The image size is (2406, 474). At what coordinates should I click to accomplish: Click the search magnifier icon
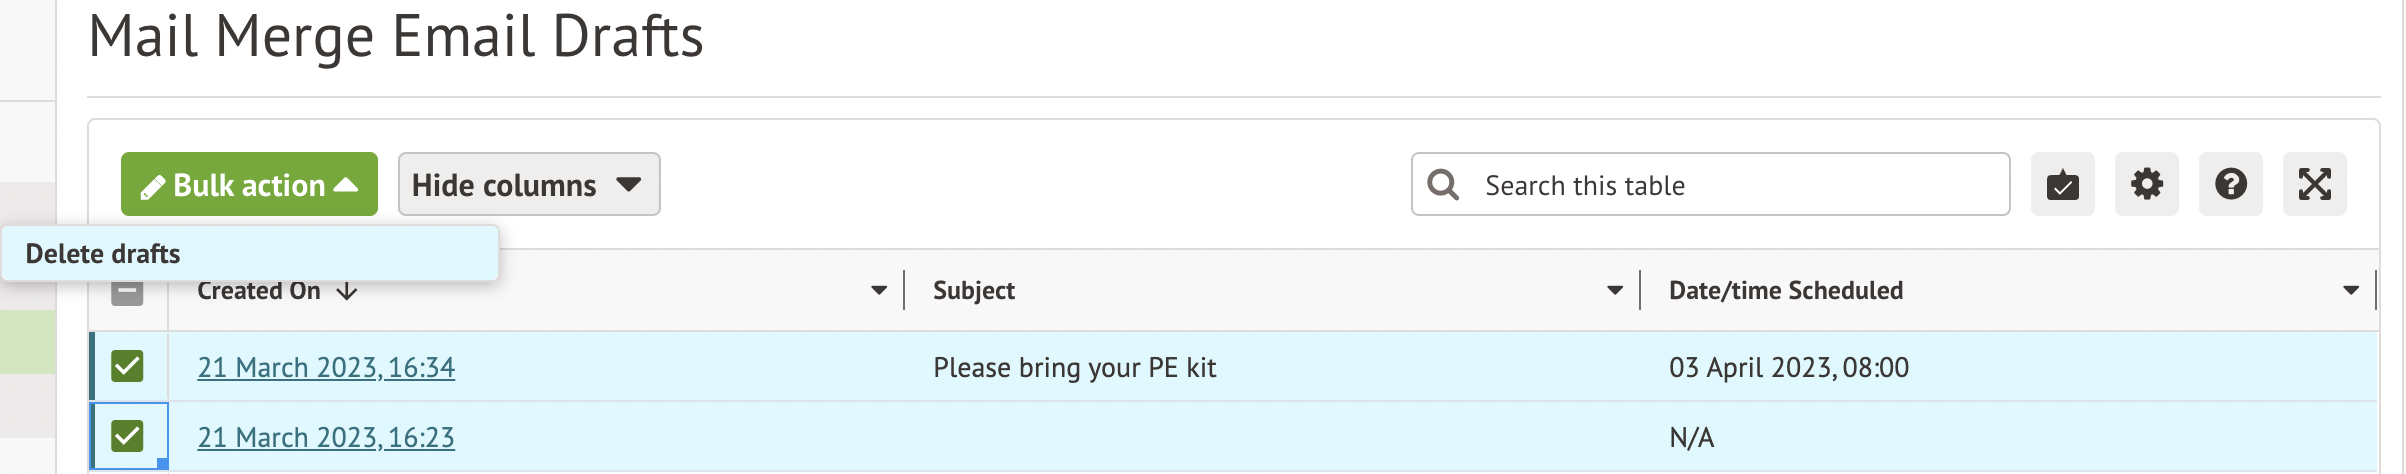click(x=1443, y=185)
